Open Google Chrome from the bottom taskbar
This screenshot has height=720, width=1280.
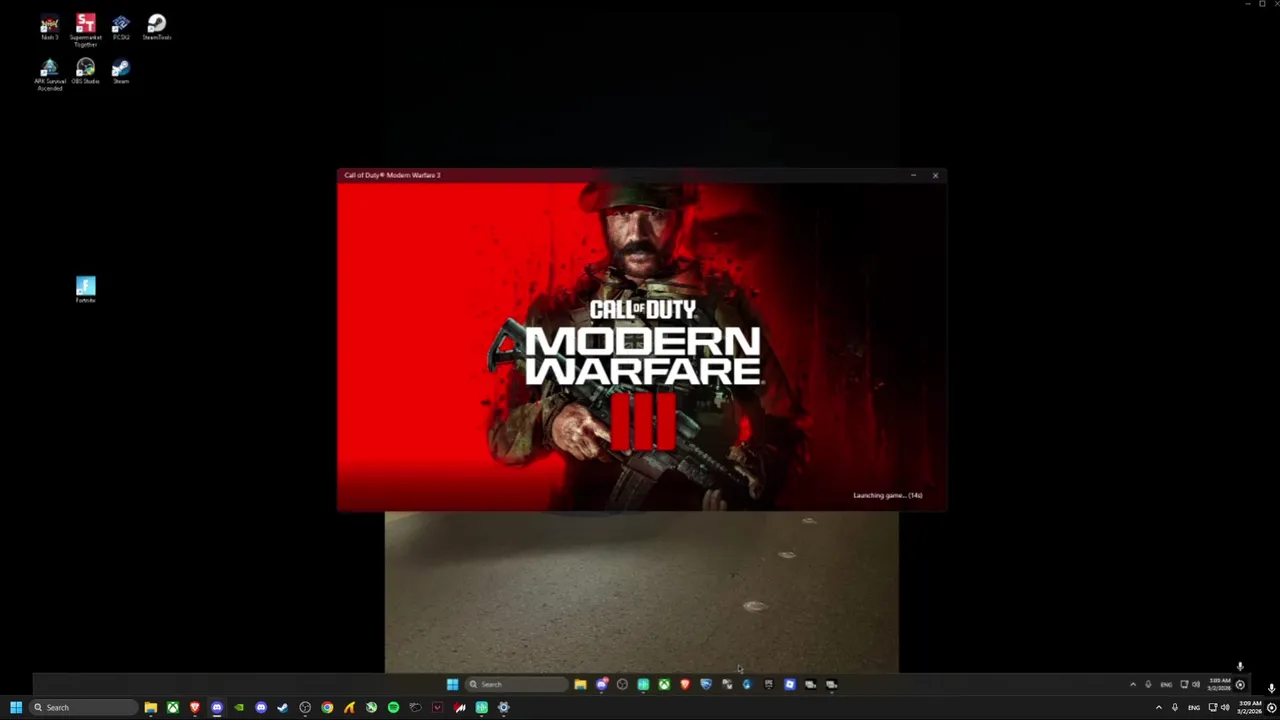point(327,707)
